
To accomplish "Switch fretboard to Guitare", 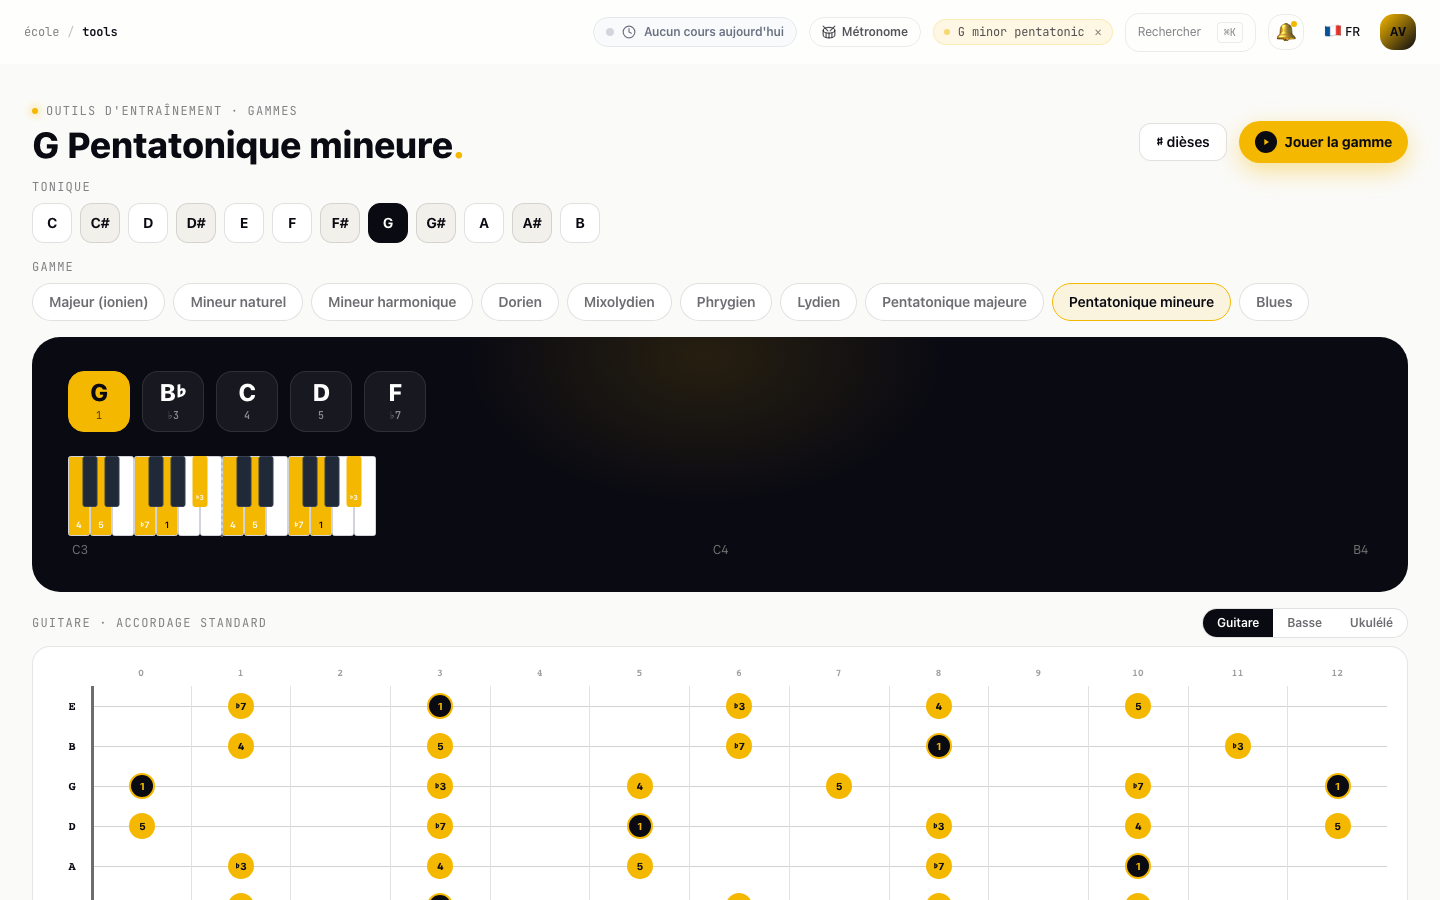I will (1238, 623).
